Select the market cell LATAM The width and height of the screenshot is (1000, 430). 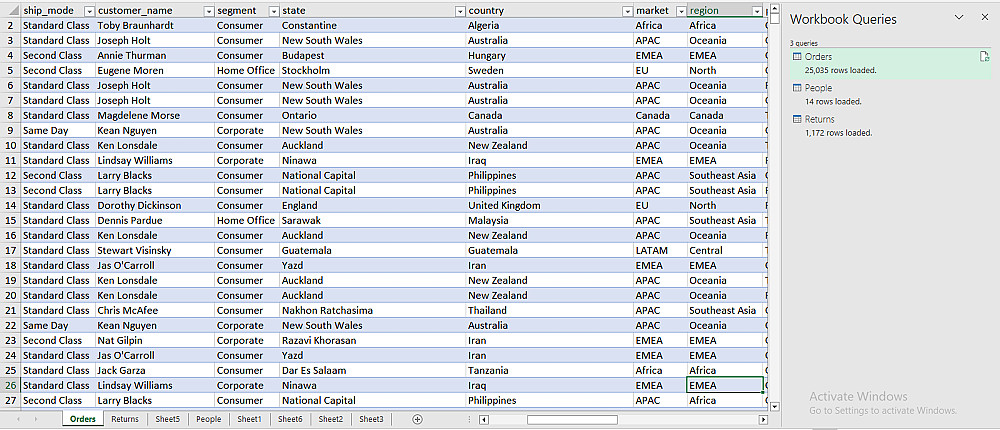coord(660,250)
